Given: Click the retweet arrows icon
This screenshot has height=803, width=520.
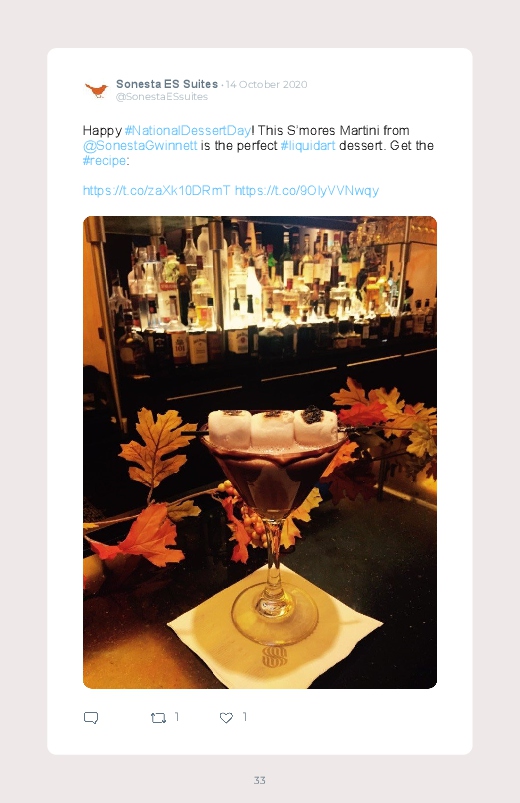Looking at the screenshot, I should [x=158, y=718].
